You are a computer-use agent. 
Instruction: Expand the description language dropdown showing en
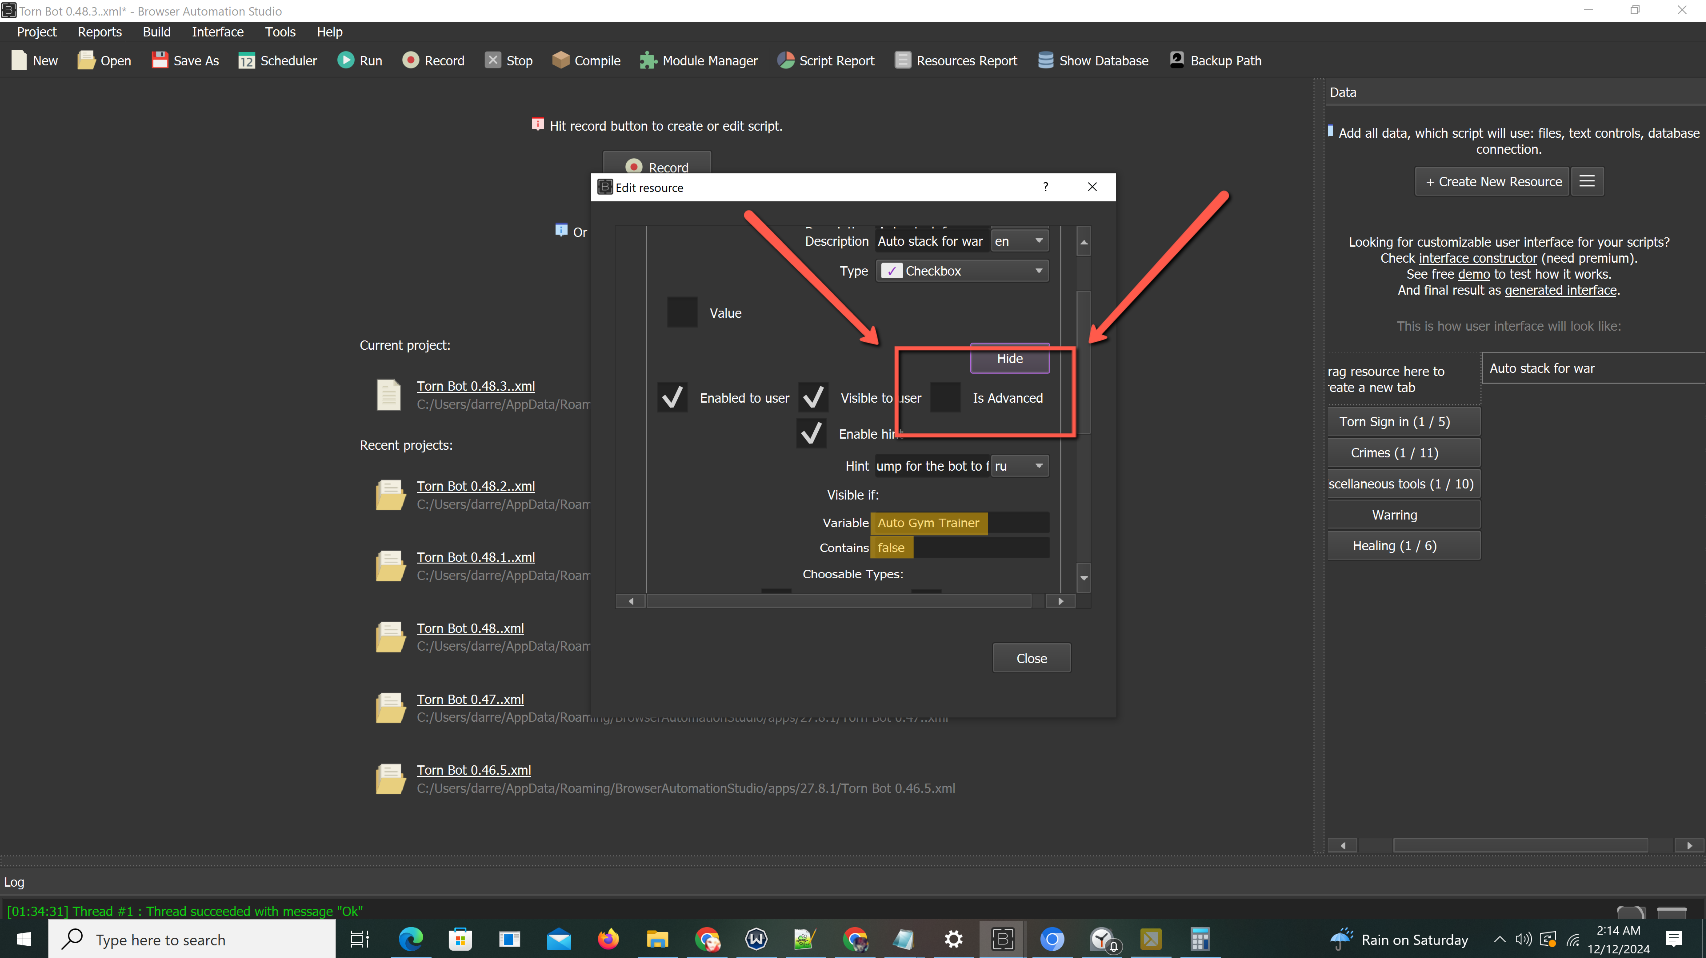(x=1019, y=241)
